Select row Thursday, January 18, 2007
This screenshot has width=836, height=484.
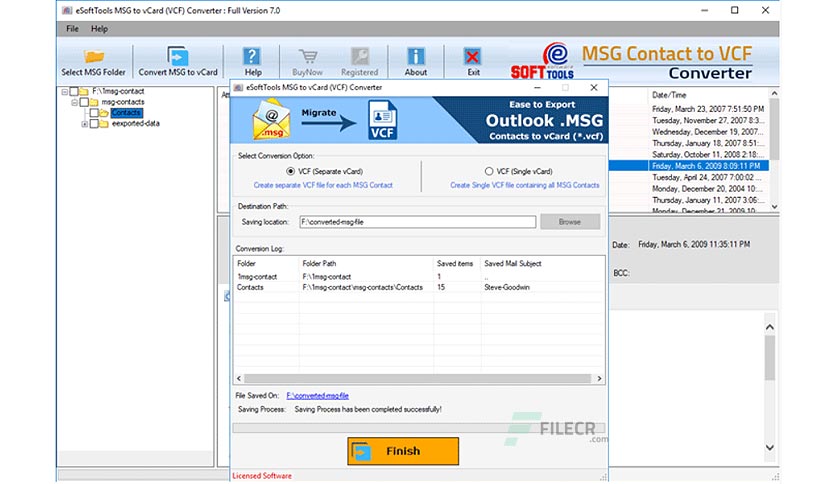click(708, 143)
